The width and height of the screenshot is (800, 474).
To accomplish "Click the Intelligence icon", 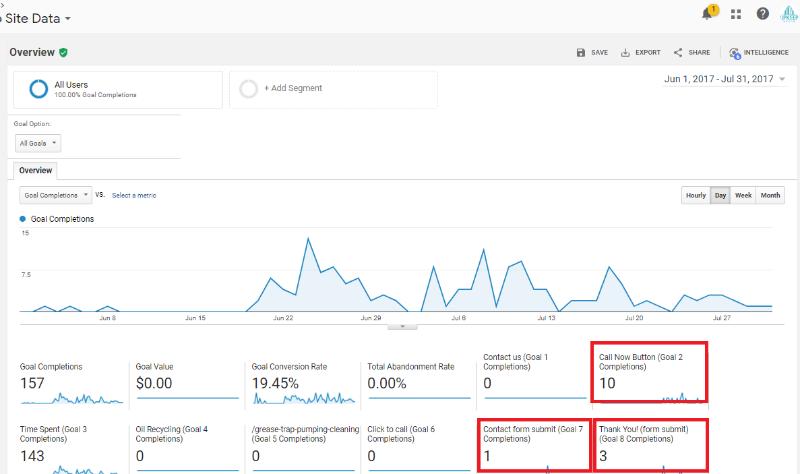I will (x=735, y=53).
